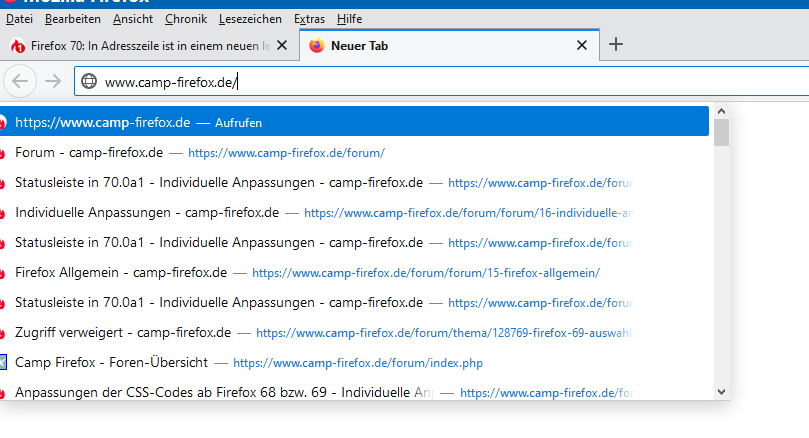Open the Lesezeichen menu
Screen dimensions: 809x438
pos(250,19)
